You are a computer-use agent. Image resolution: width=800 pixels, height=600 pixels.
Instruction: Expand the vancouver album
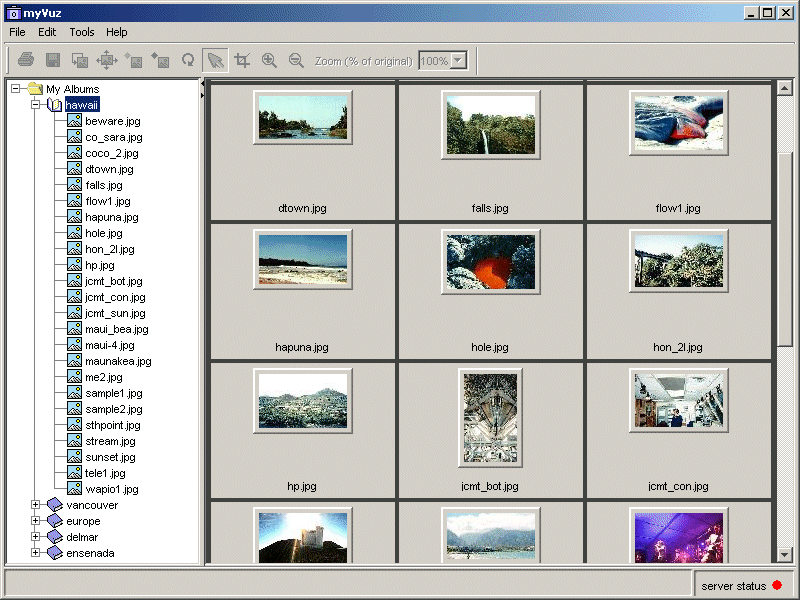35,505
